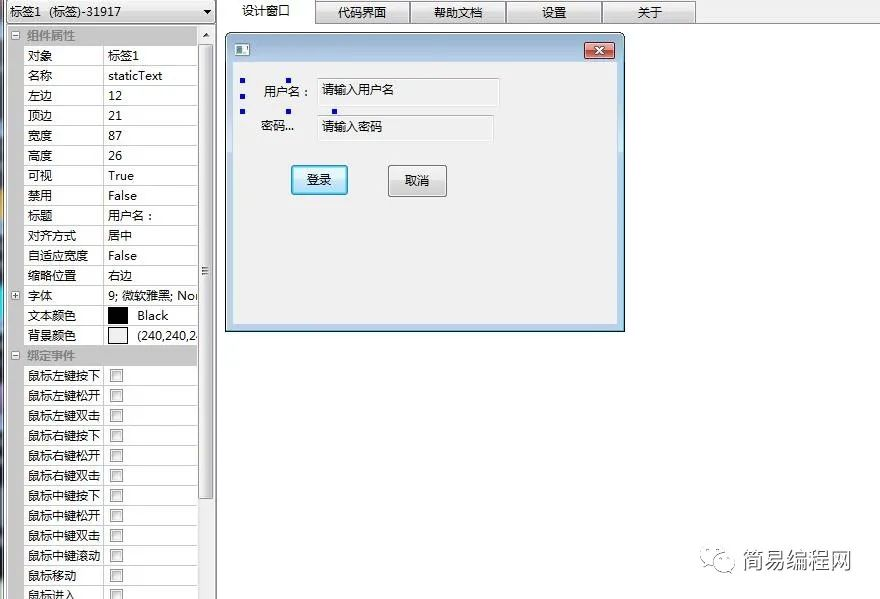Screen dimensions: 880x599
Task: Click the 对象 value 标签1
Action: point(150,56)
